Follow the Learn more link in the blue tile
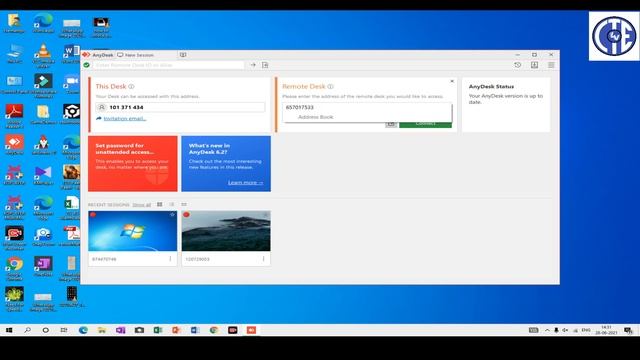The width and height of the screenshot is (640, 360). [x=245, y=182]
